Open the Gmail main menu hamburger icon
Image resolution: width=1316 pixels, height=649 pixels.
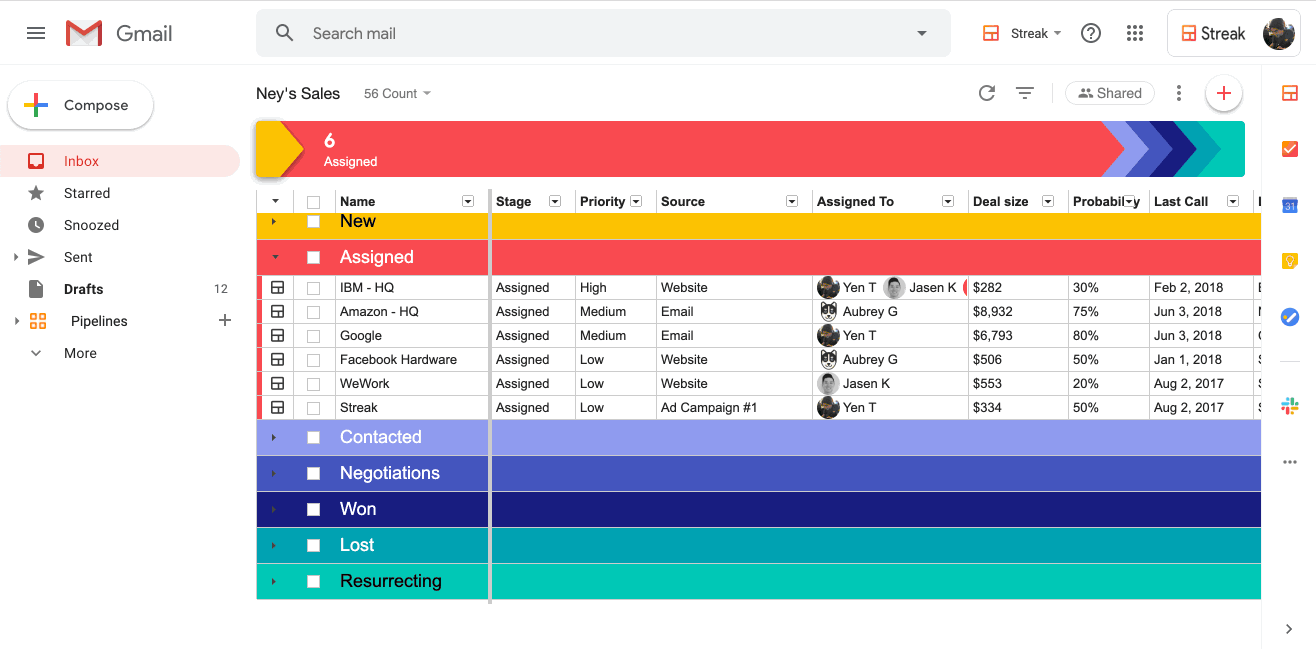tap(36, 33)
